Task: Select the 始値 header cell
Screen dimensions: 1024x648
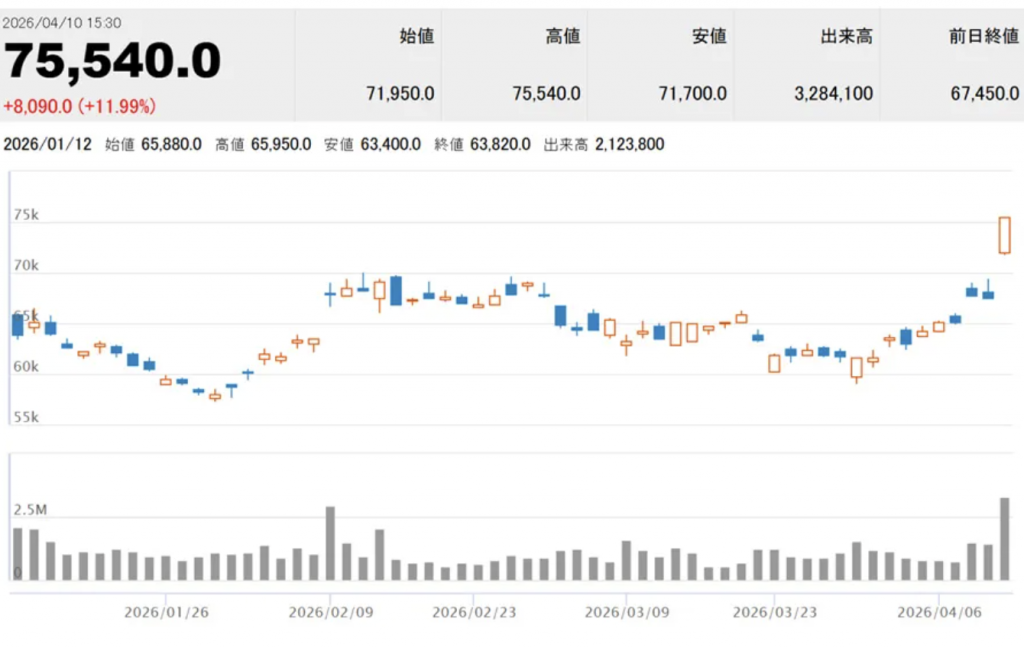Action: coord(417,37)
